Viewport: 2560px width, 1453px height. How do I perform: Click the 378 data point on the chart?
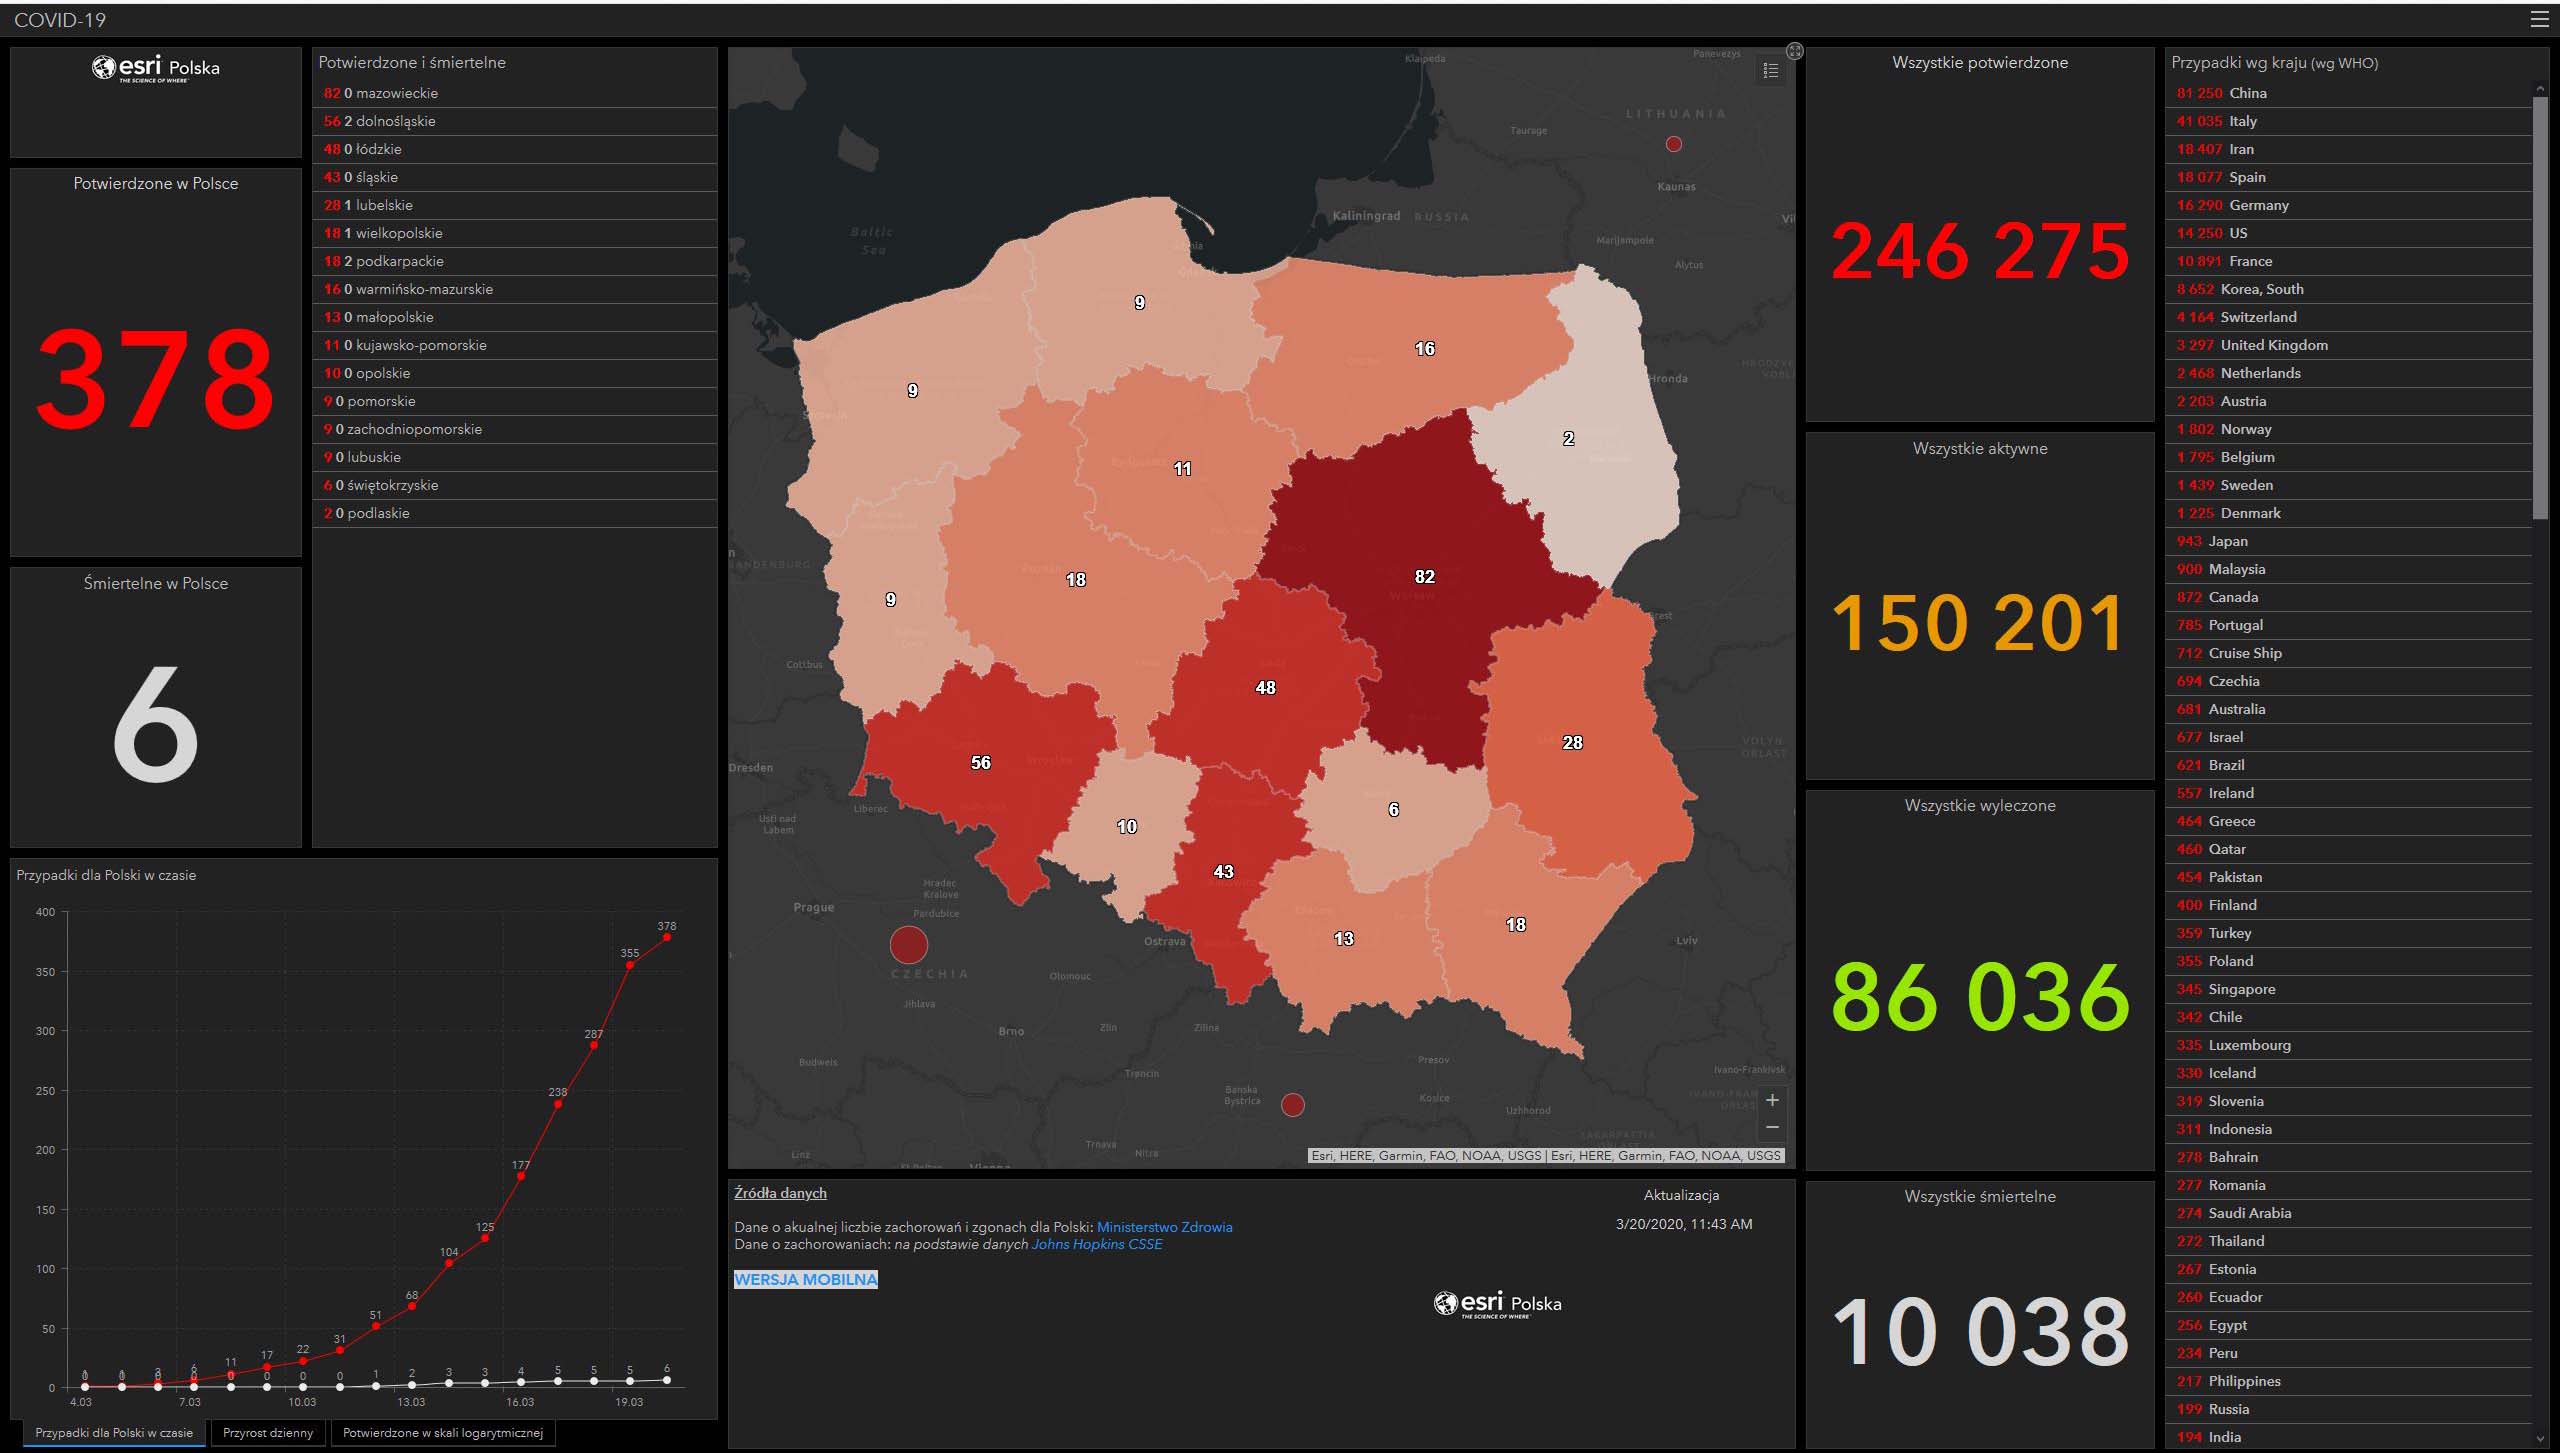click(x=667, y=937)
